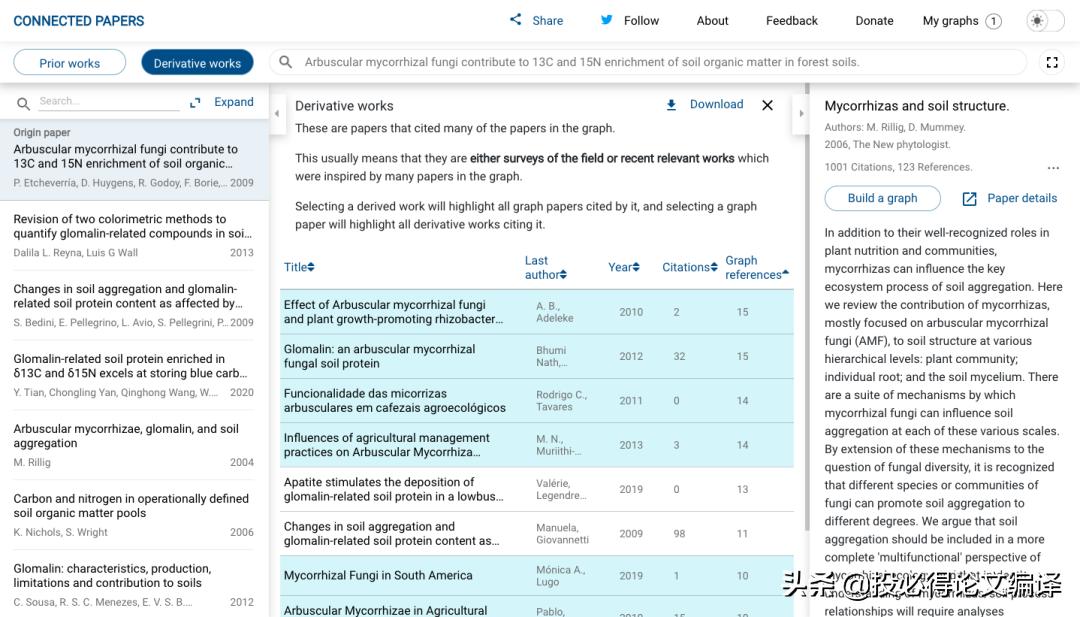The width and height of the screenshot is (1080, 617).
Task: Sort table by Last author
Action: (x=546, y=267)
